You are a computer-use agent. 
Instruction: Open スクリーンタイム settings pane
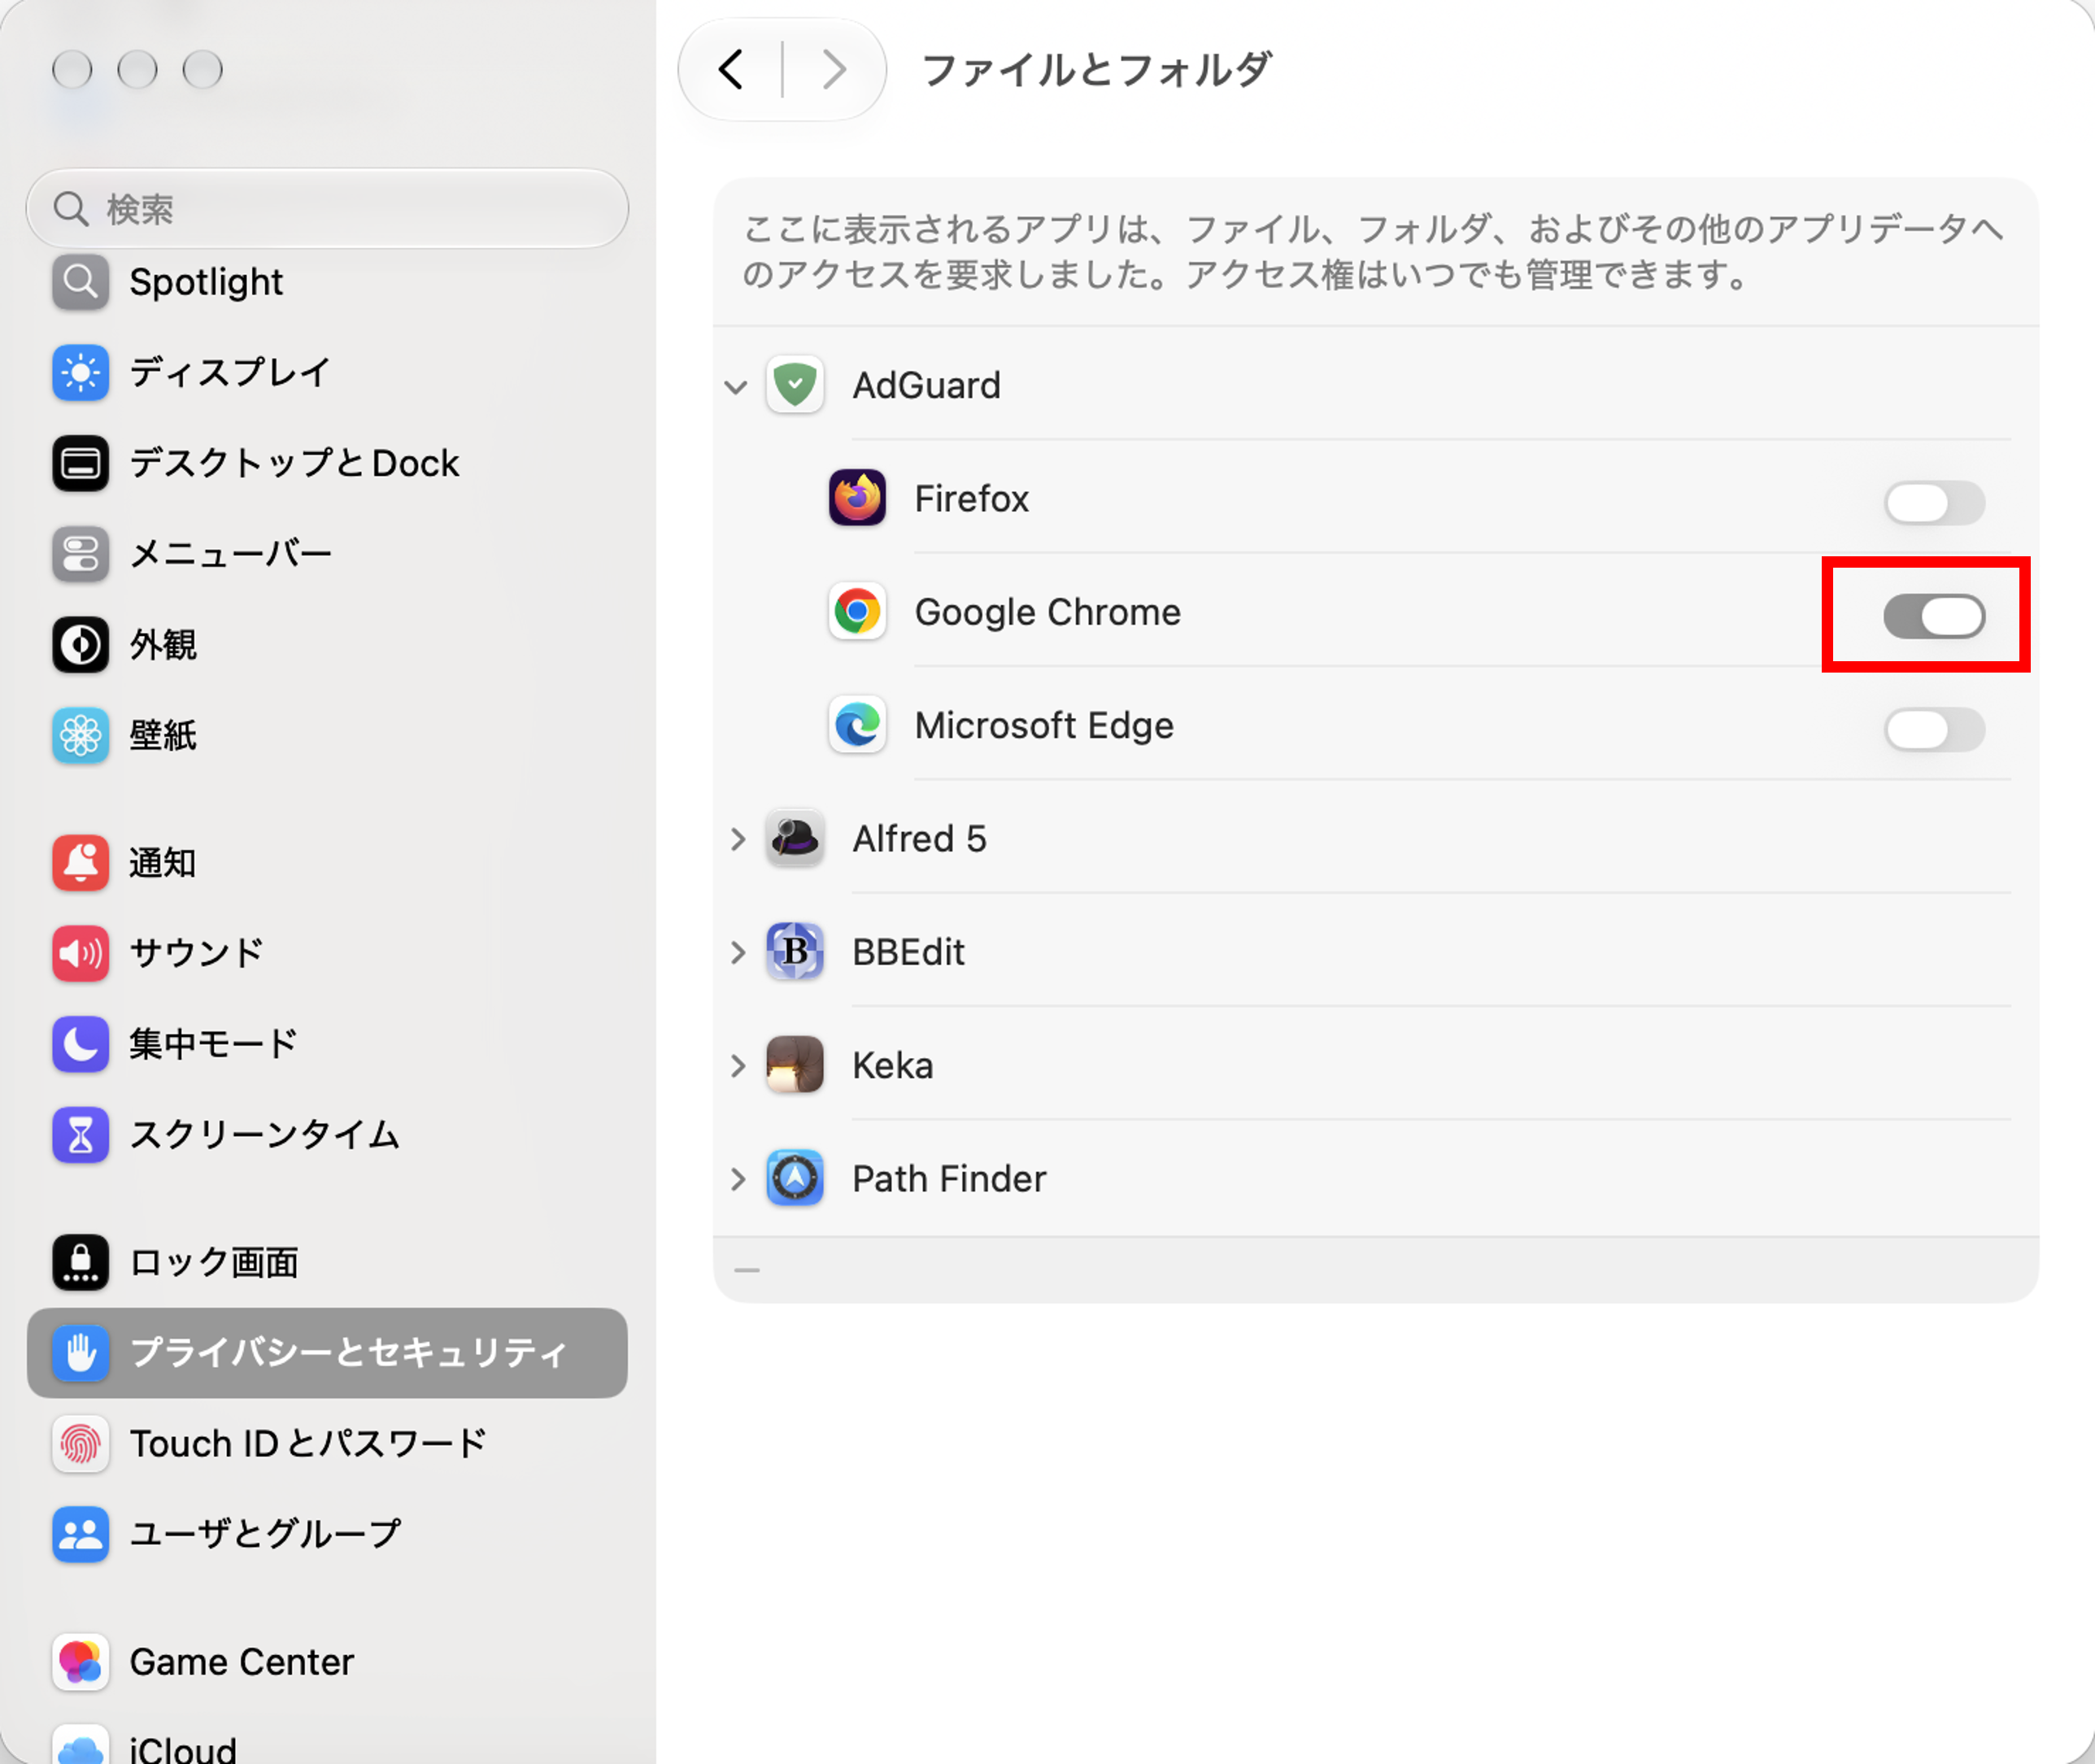[x=327, y=1135]
